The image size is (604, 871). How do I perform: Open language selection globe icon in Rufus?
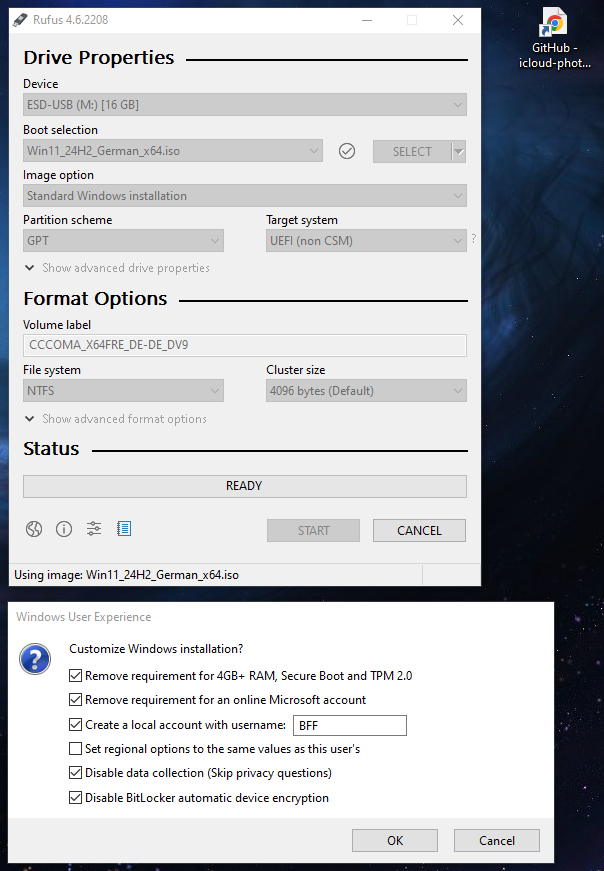point(34,529)
